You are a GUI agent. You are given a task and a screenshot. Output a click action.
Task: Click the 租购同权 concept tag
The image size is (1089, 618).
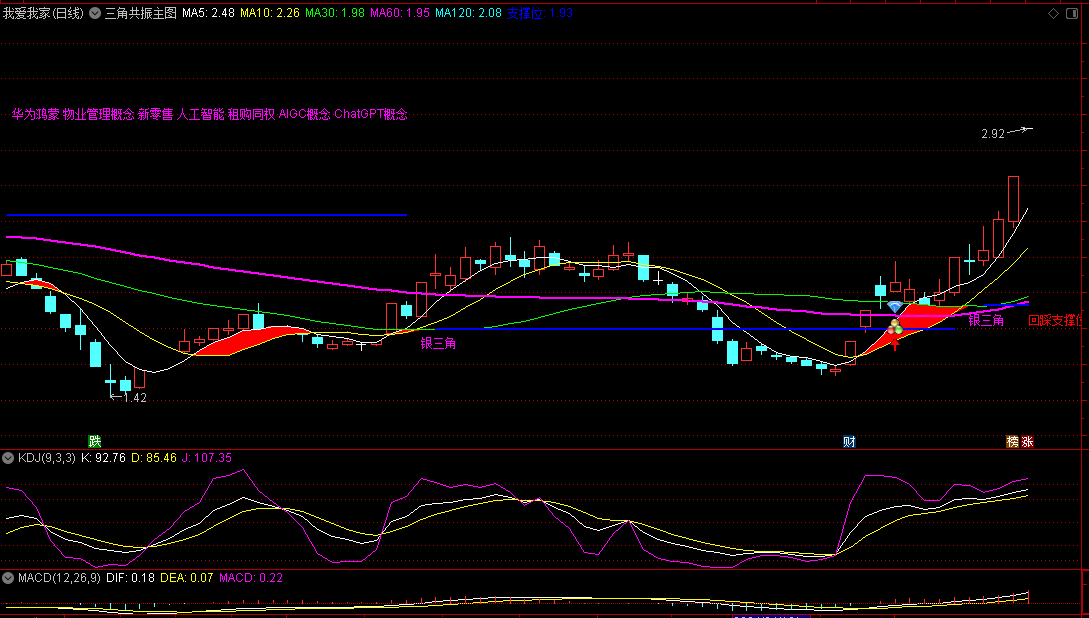251,115
